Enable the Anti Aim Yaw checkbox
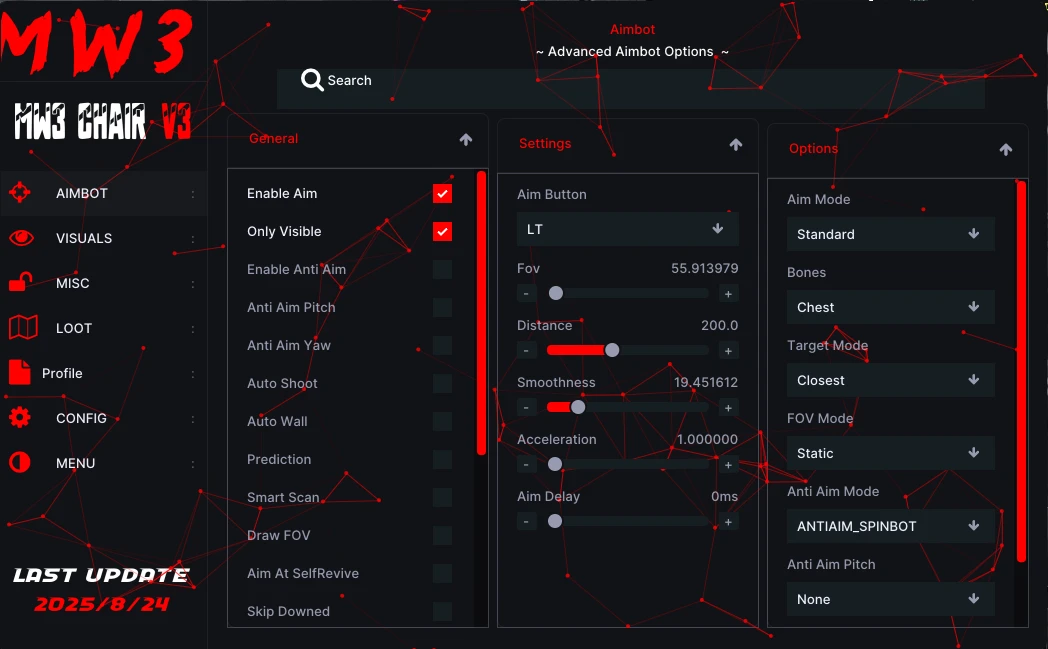 (x=442, y=346)
